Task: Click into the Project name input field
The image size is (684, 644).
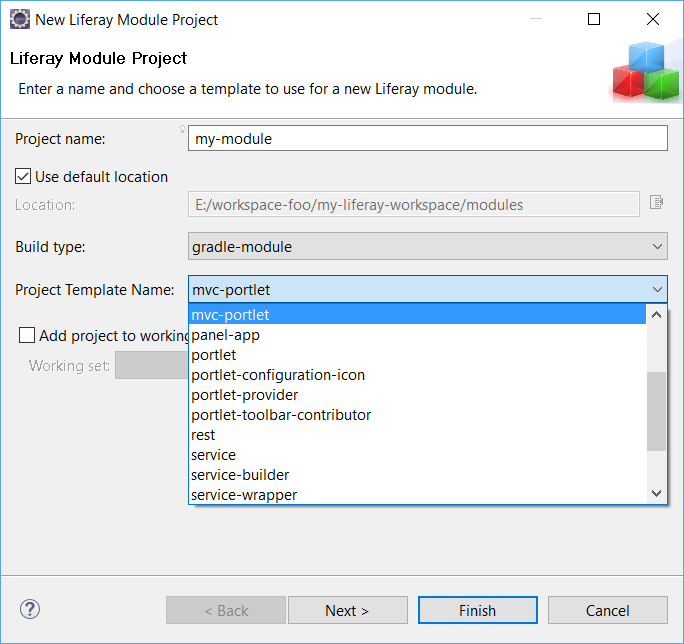Action: point(428,138)
